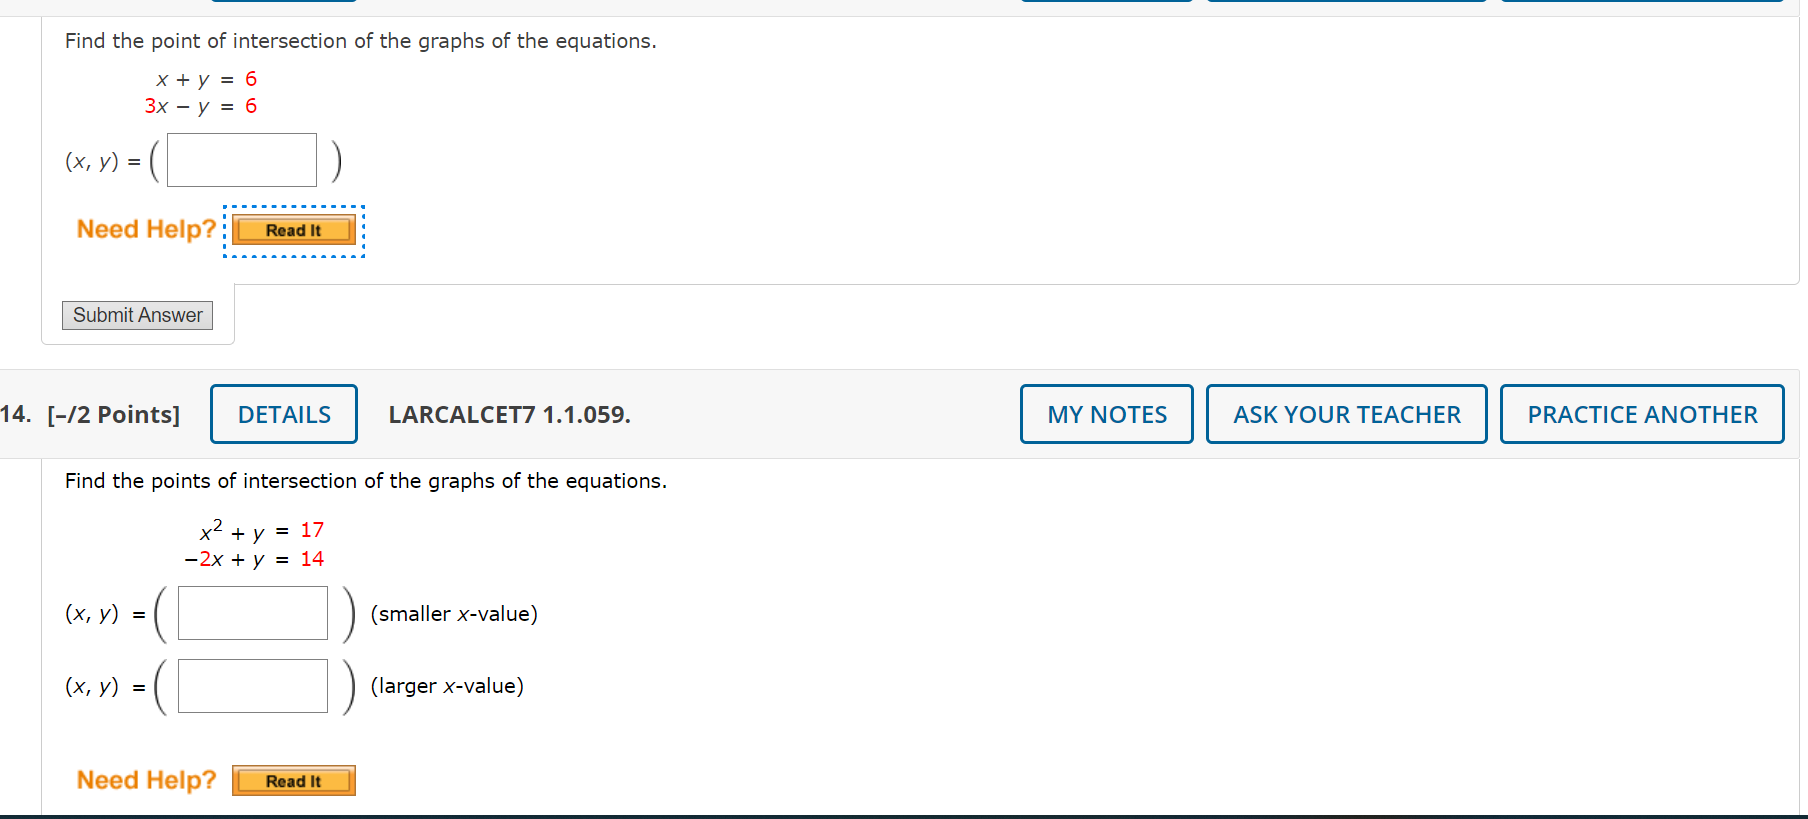1808x819 pixels.
Task: Click the LARCALCET7 1.1.059 exercise label
Action: (x=509, y=414)
